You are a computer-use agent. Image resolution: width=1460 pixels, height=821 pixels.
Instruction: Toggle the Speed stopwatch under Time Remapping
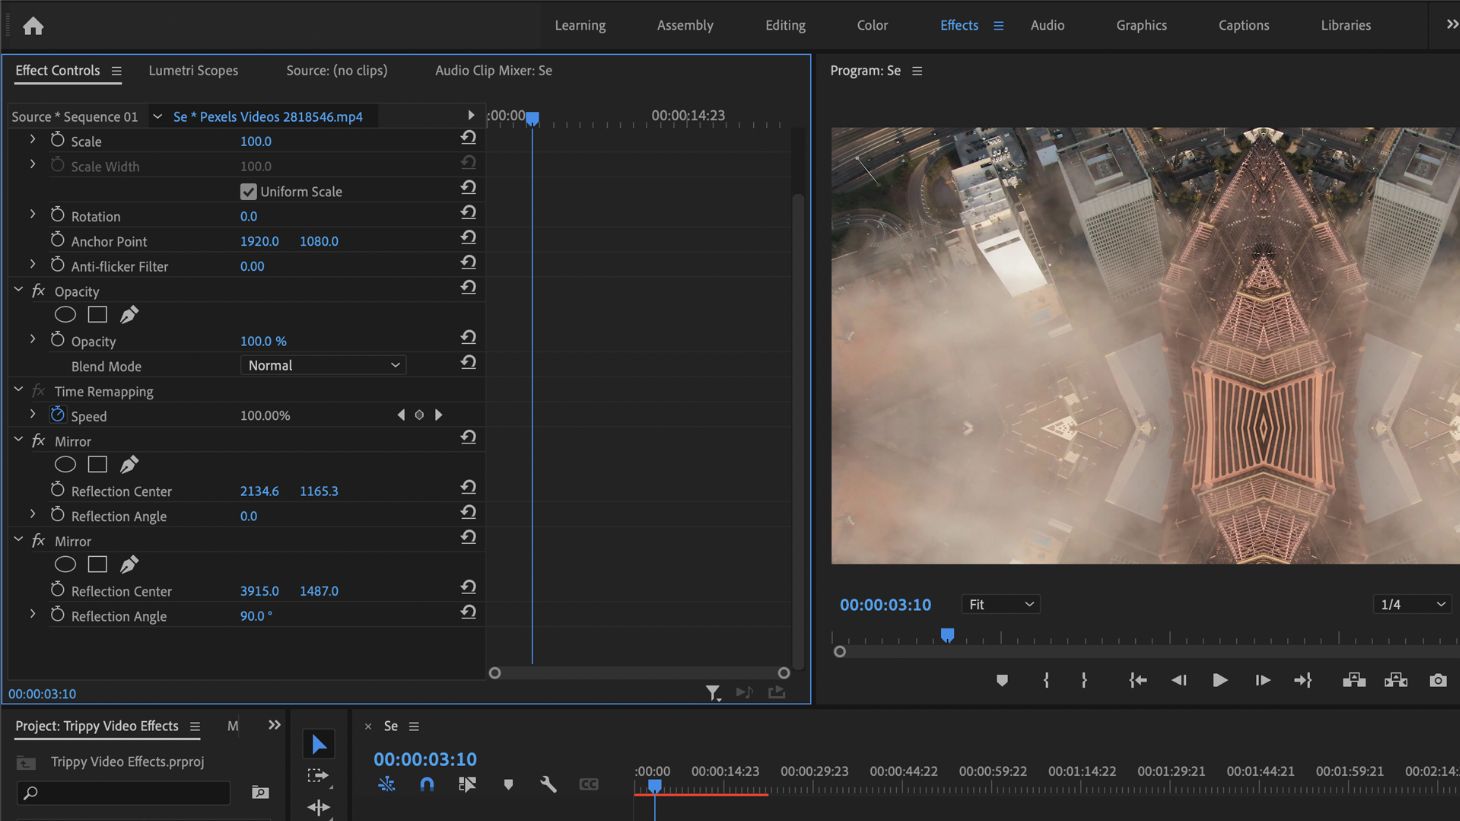pos(57,414)
